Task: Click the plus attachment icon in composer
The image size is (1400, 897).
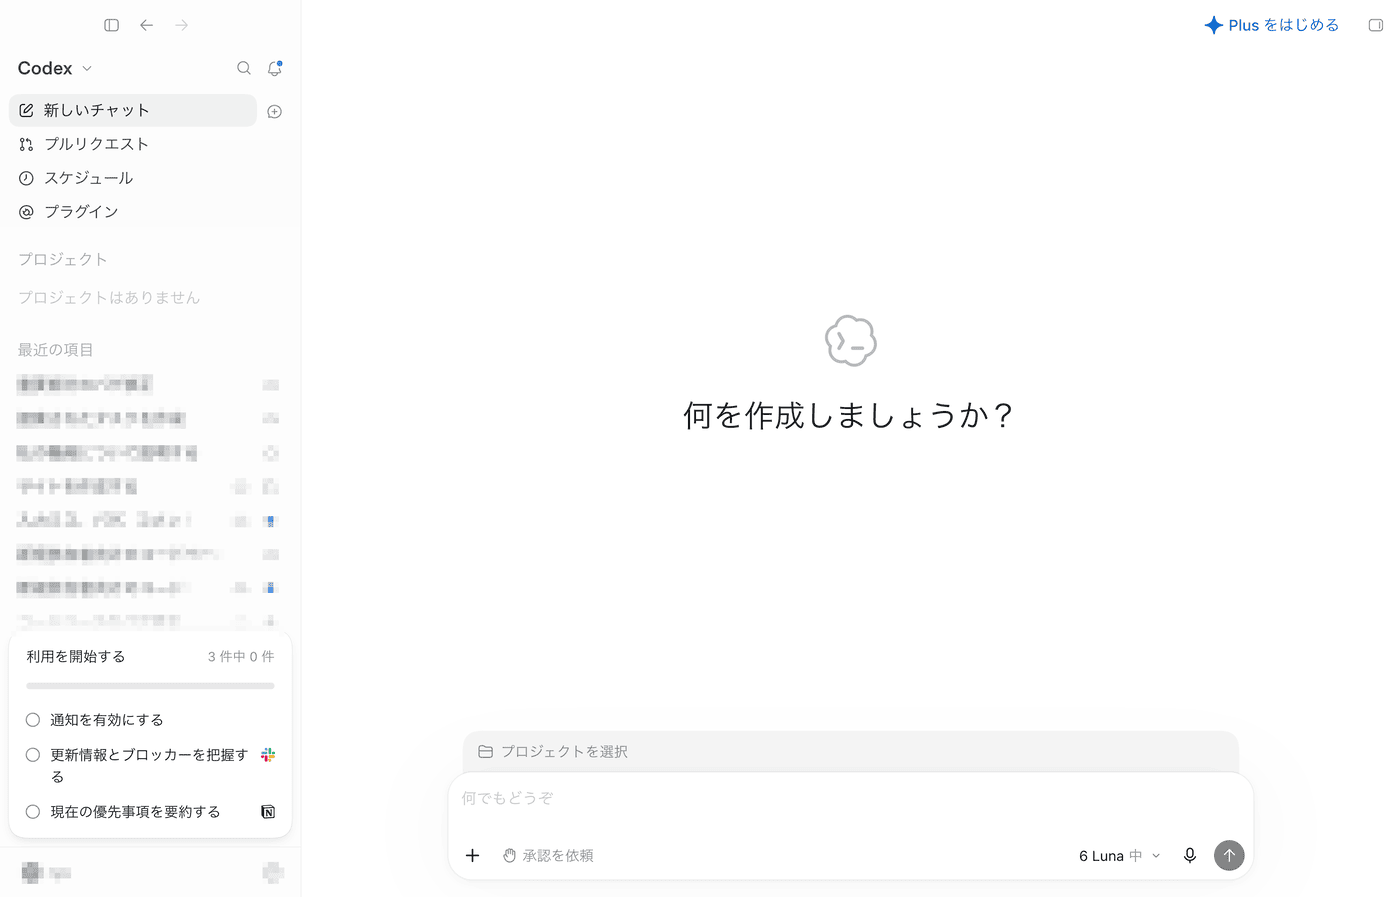Action: (x=473, y=856)
